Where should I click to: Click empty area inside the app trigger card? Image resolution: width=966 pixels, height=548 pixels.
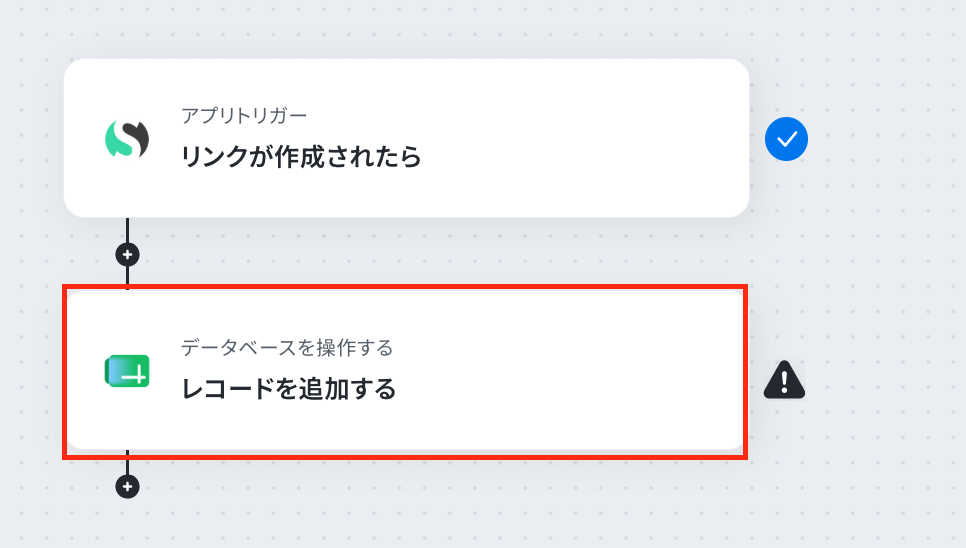tap(585, 139)
